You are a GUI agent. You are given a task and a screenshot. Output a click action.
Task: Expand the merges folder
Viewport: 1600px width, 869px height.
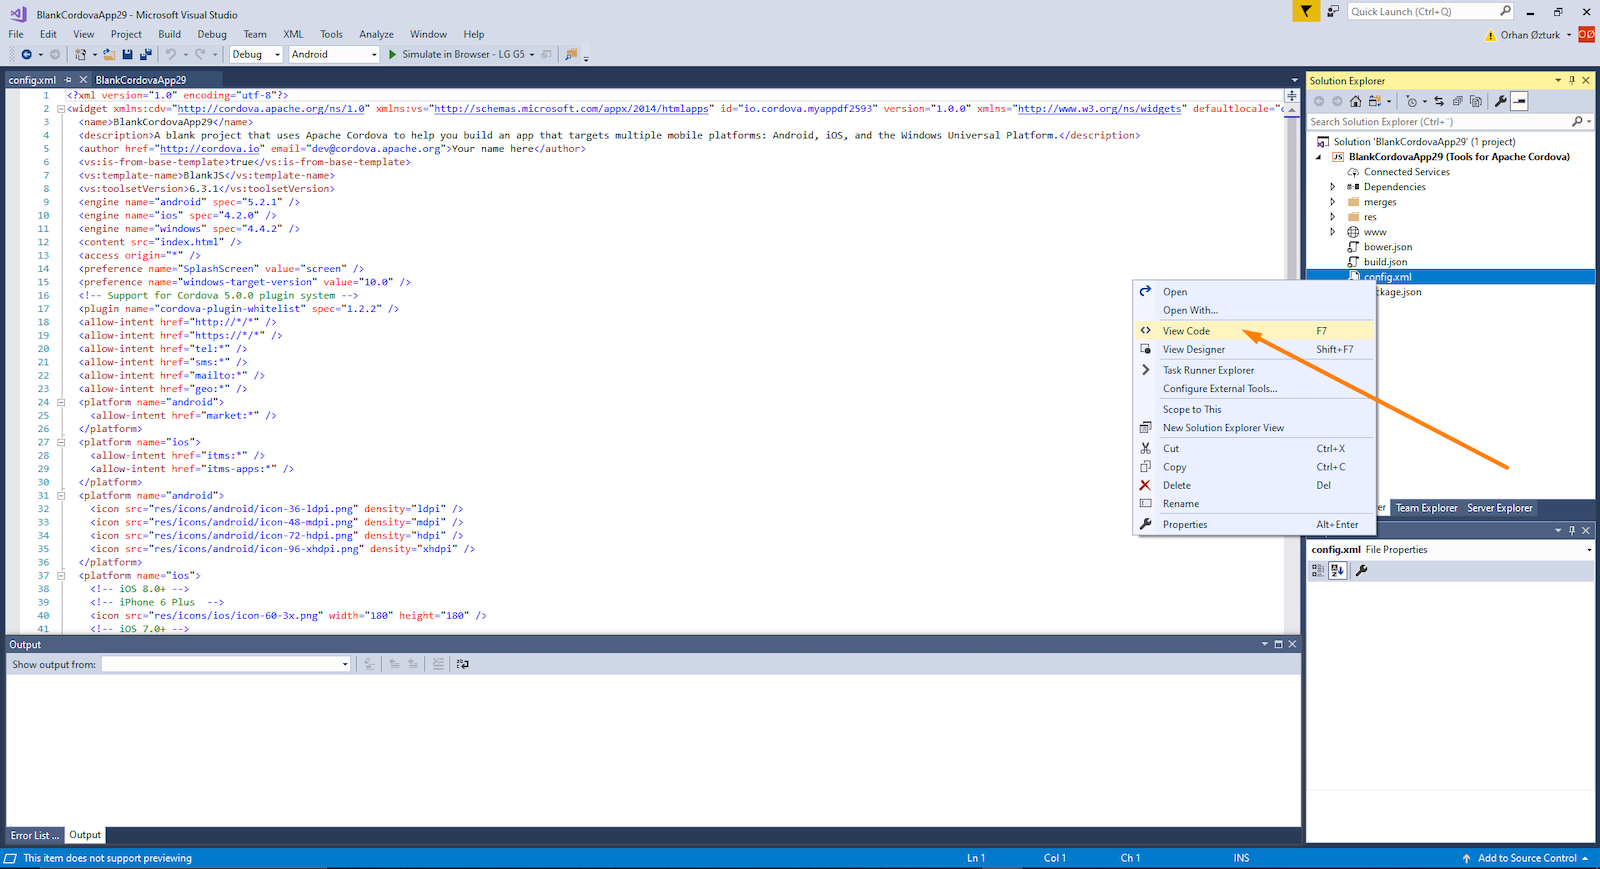pyautogui.click(x=1332, y=202)
